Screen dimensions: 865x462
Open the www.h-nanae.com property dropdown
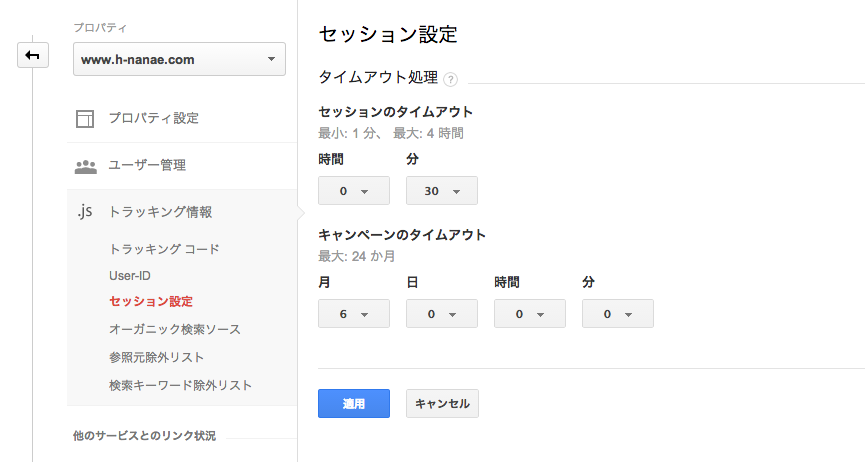[179, 59]
